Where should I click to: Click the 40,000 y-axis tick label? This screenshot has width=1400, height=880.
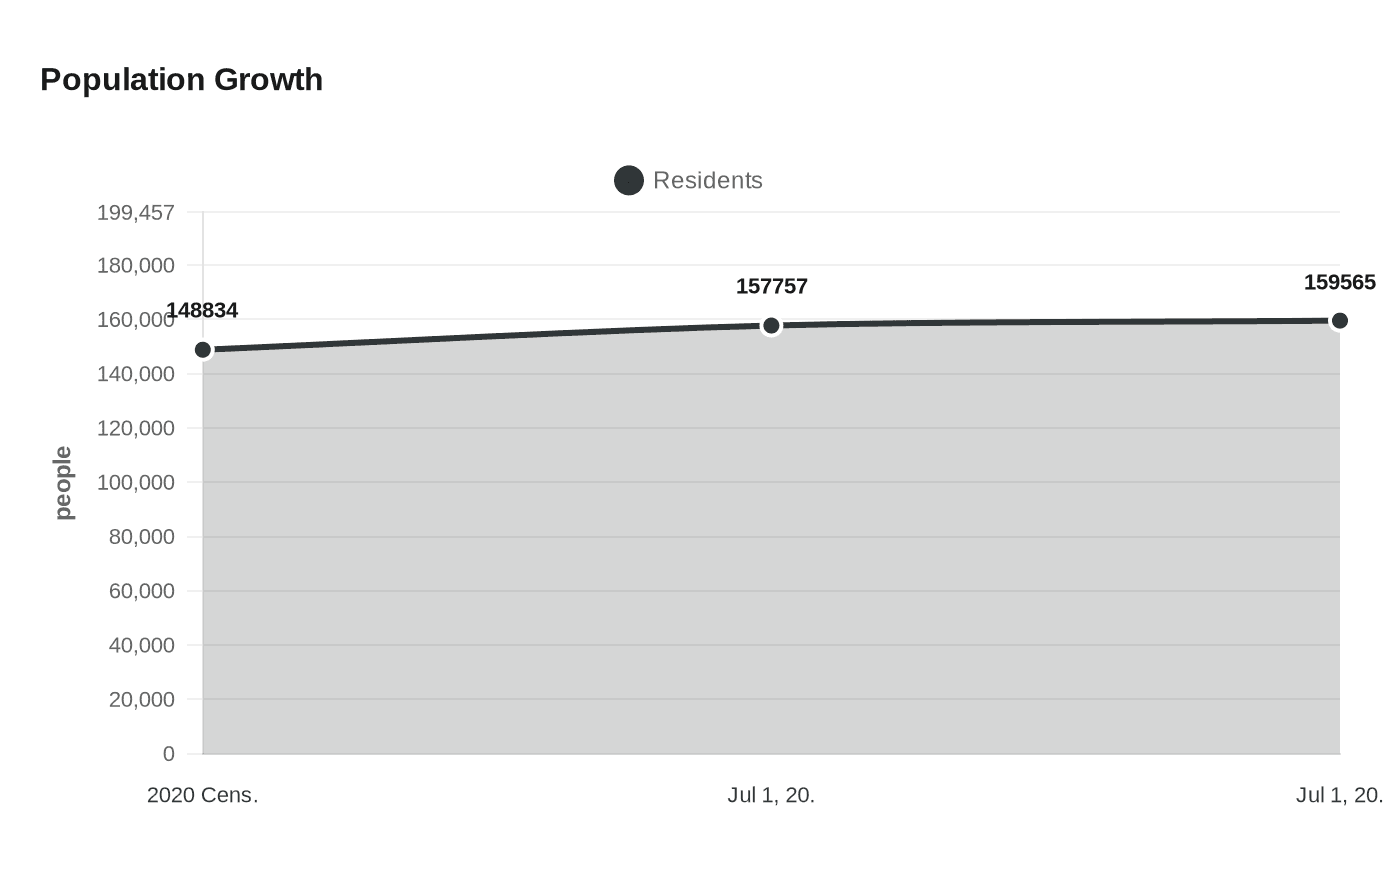pyautogui.click(x=141, y=646)
